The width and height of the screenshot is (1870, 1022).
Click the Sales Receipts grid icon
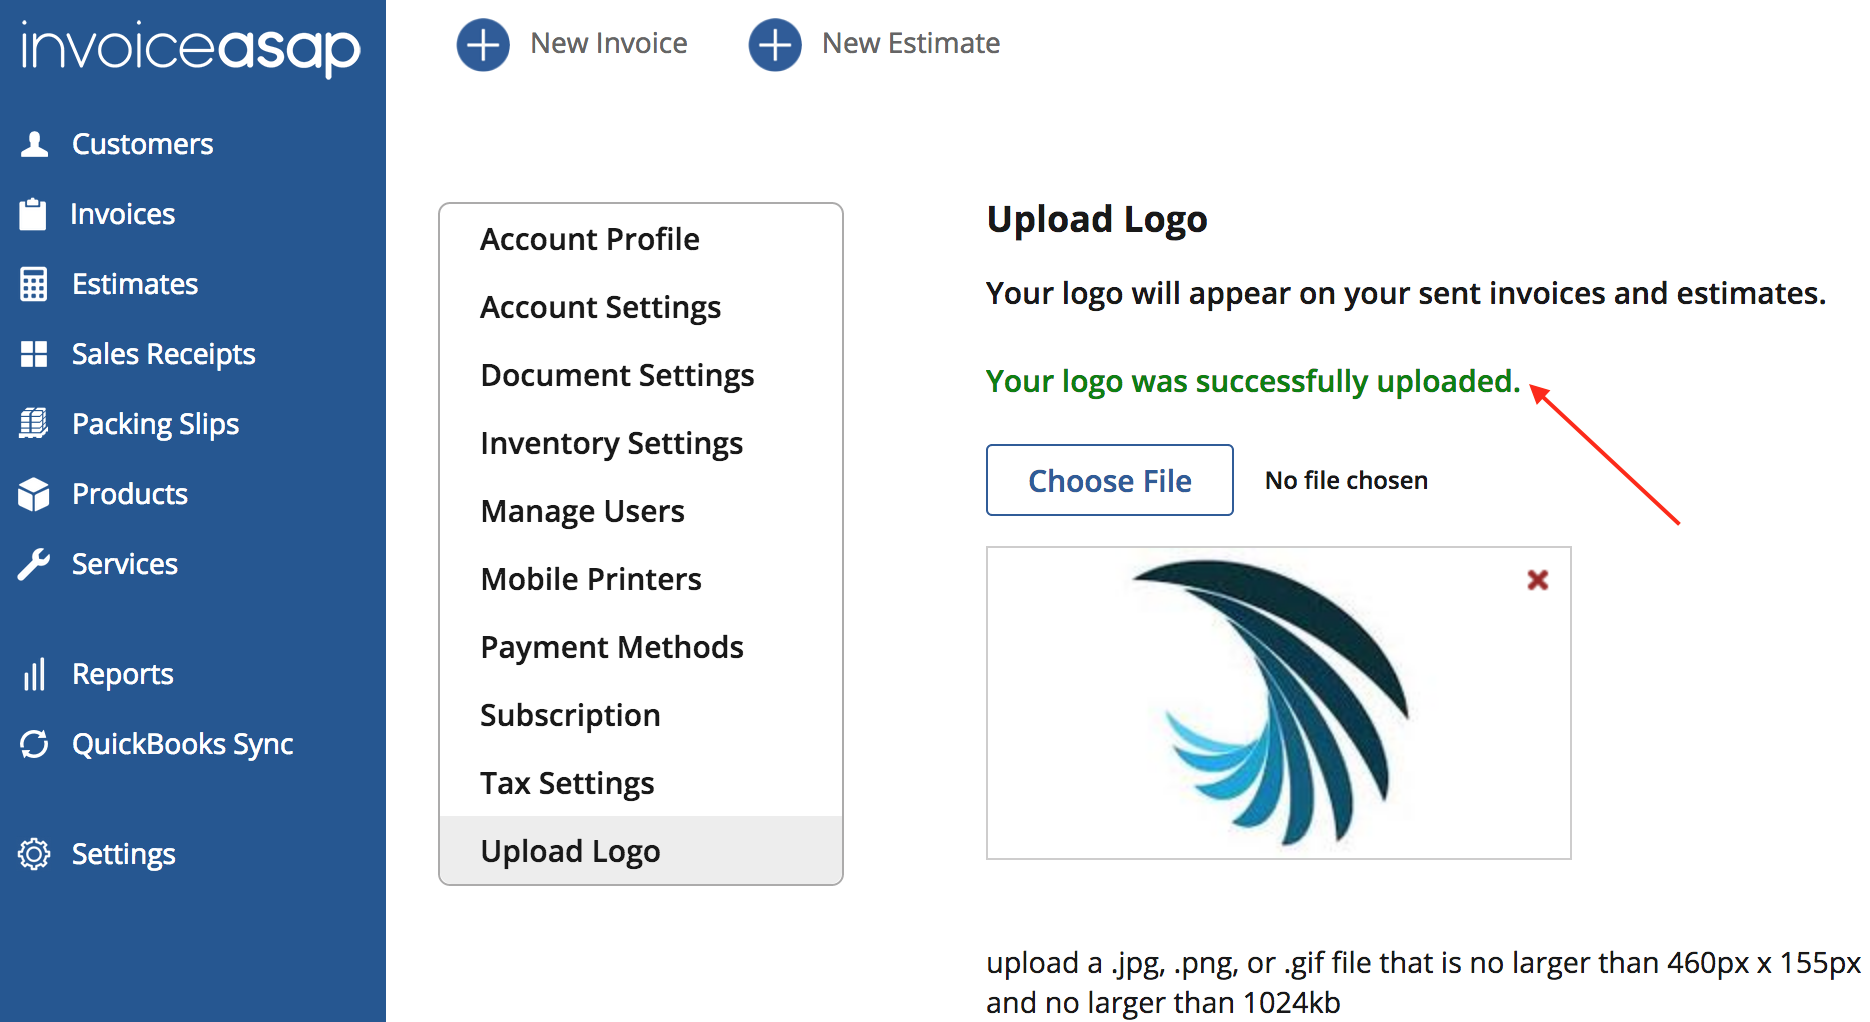pyautogui.click(x=33, y=354)
